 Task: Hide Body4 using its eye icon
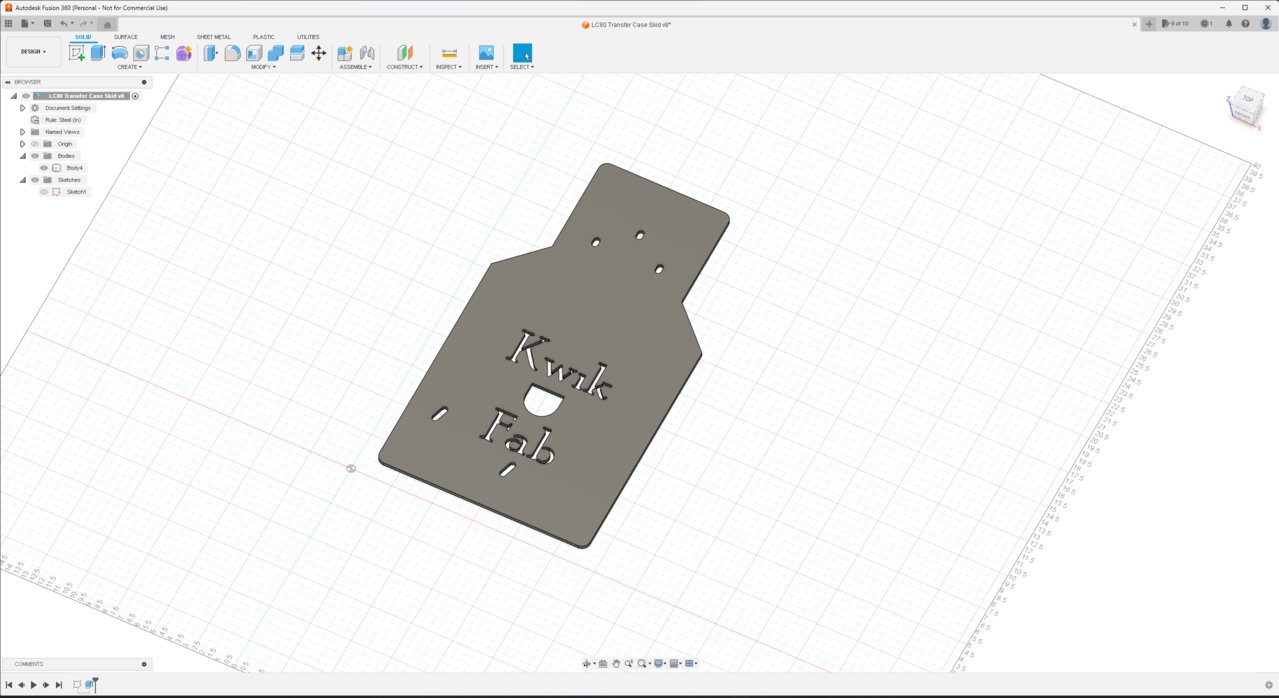44,168
